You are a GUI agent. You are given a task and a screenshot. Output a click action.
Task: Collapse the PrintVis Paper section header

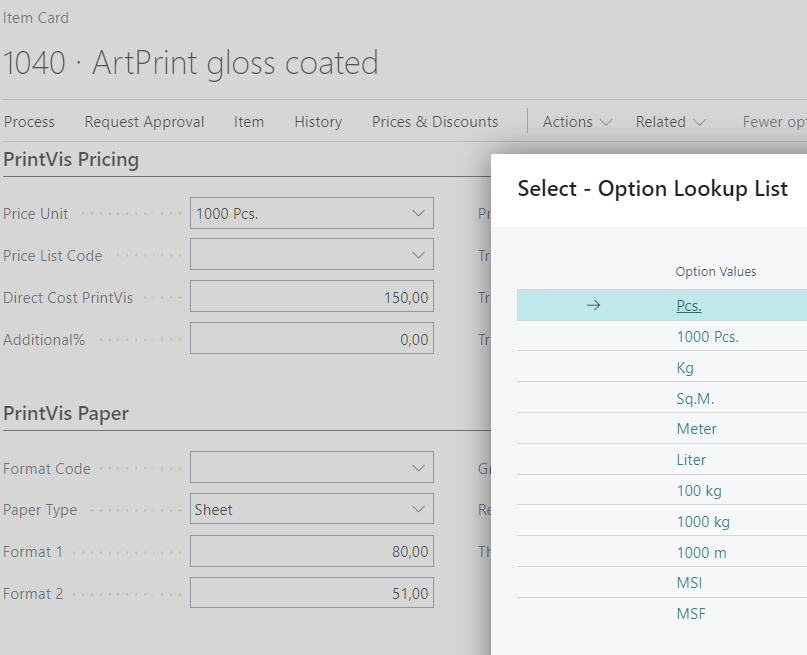(x=66, y=414)
